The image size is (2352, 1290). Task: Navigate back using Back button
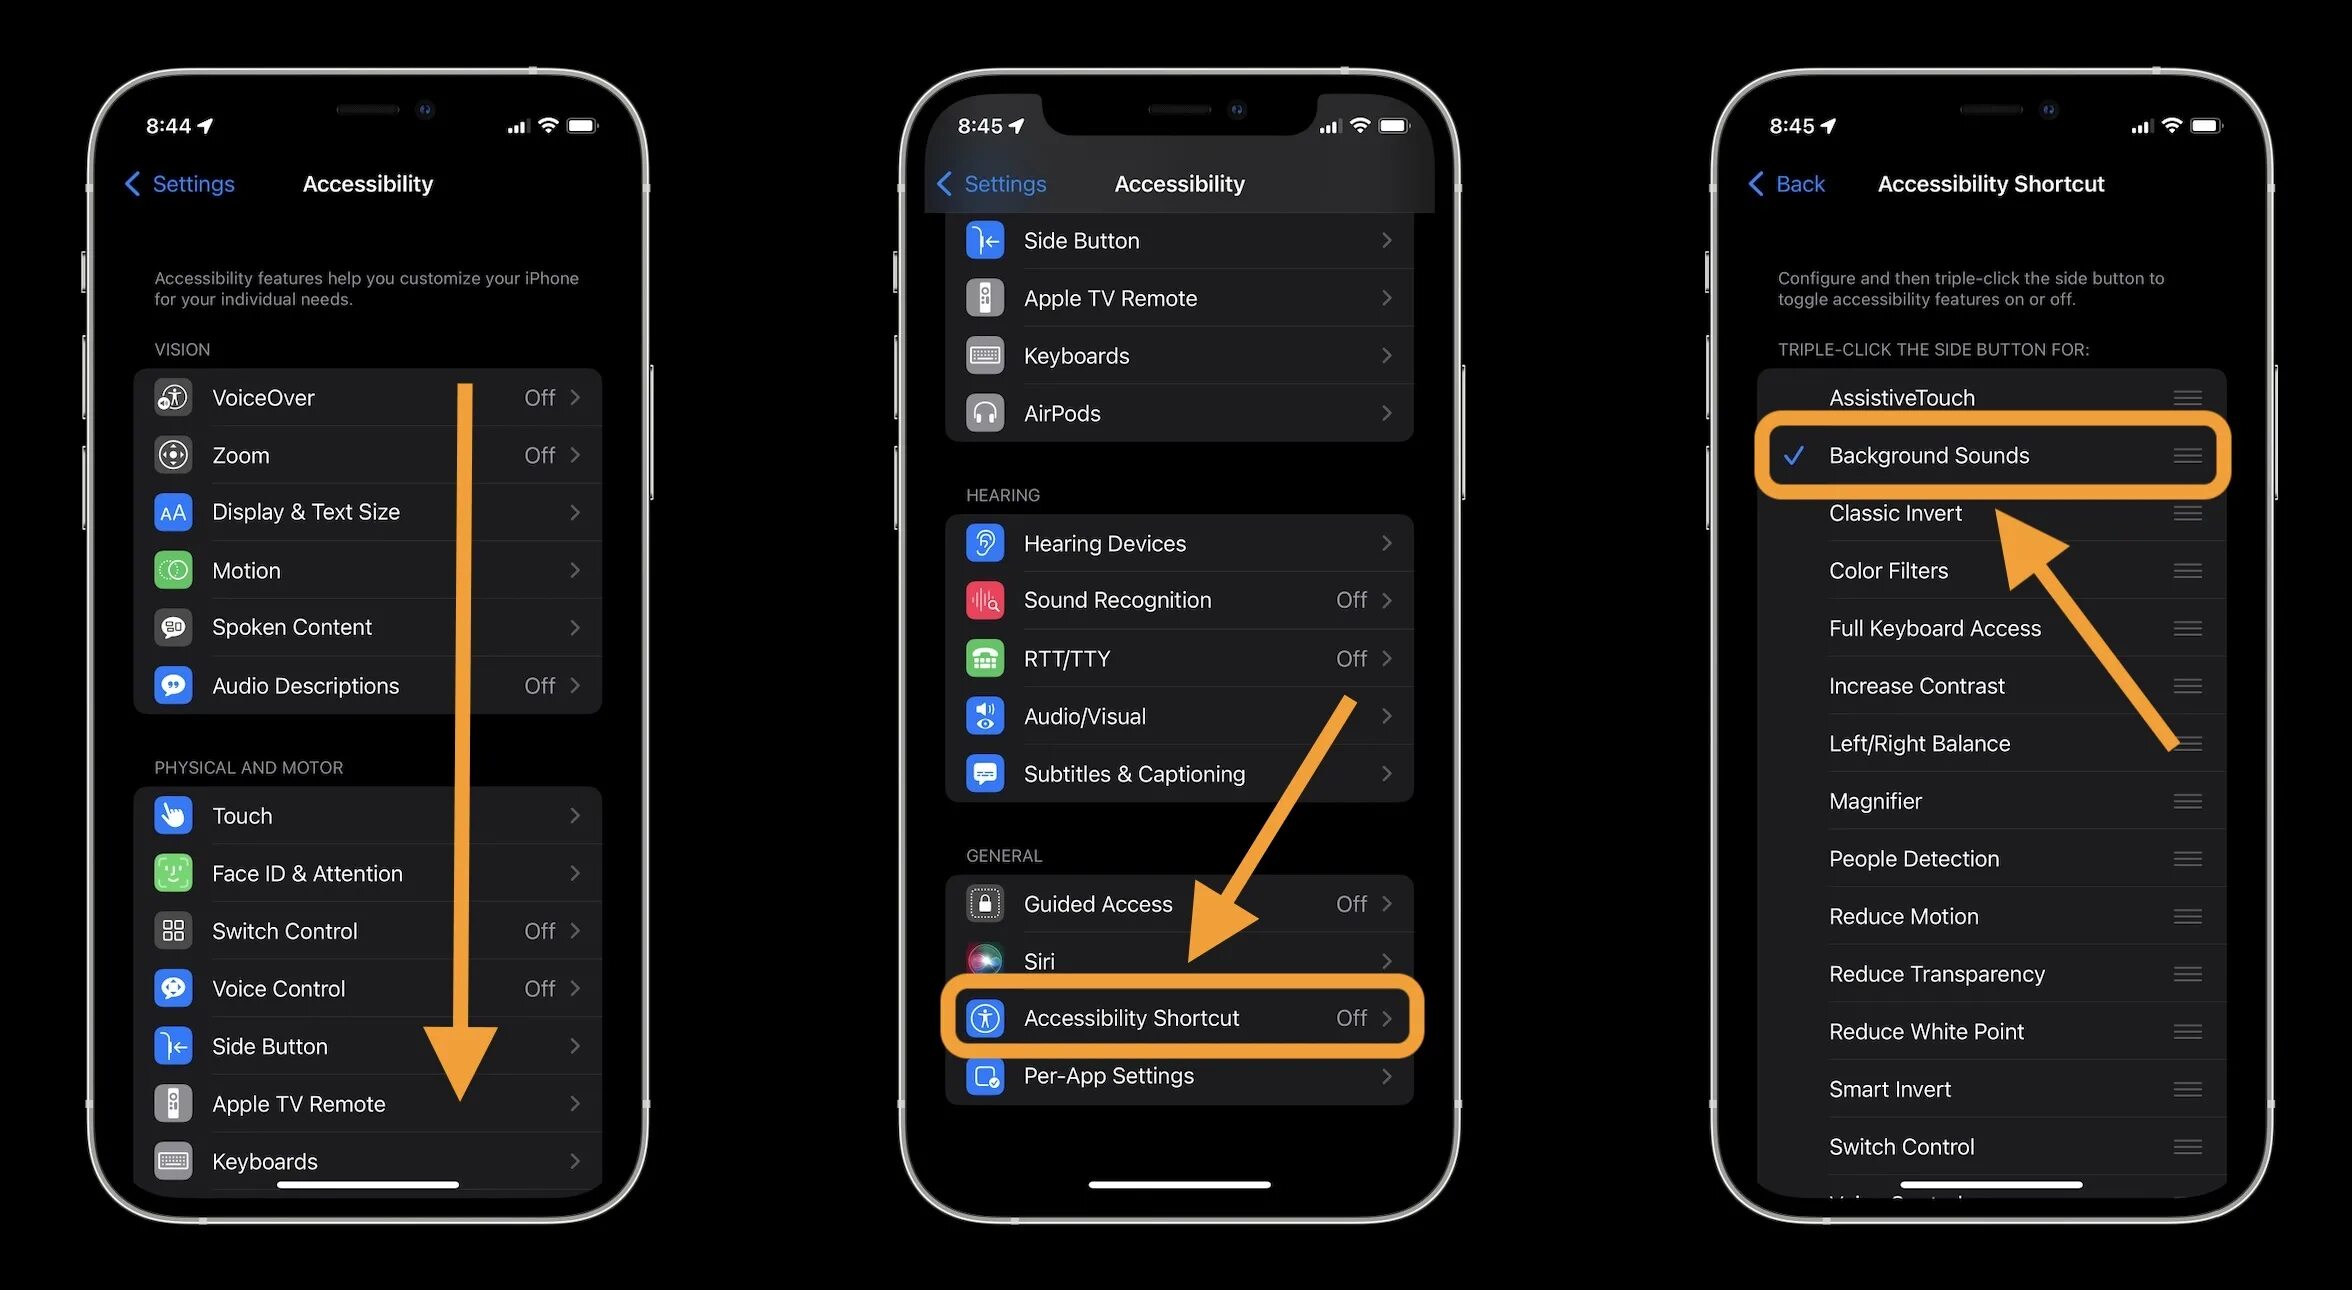click(x=1783, y=183)
